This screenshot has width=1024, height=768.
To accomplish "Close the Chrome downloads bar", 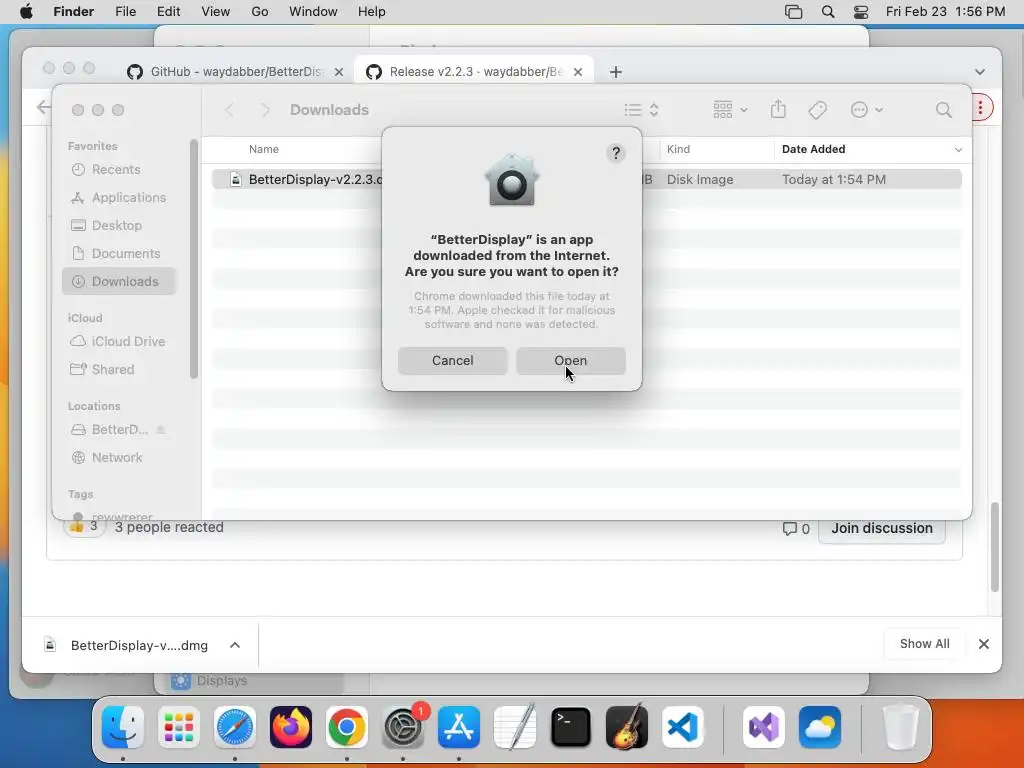I will tap(984, 644).
